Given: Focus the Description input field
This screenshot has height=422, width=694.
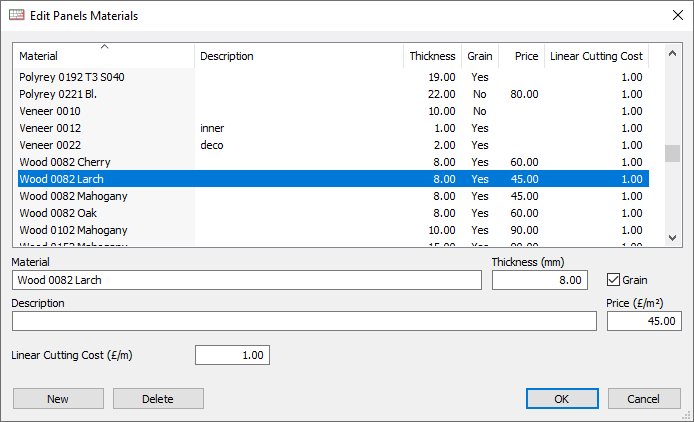Looking at the screenshot, I should click(304, 321).
